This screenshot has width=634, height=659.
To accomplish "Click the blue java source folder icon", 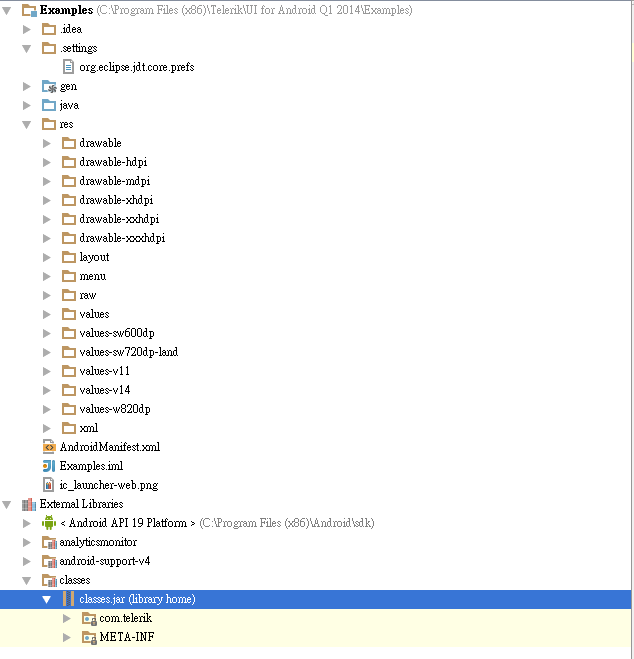I will 49,105.
